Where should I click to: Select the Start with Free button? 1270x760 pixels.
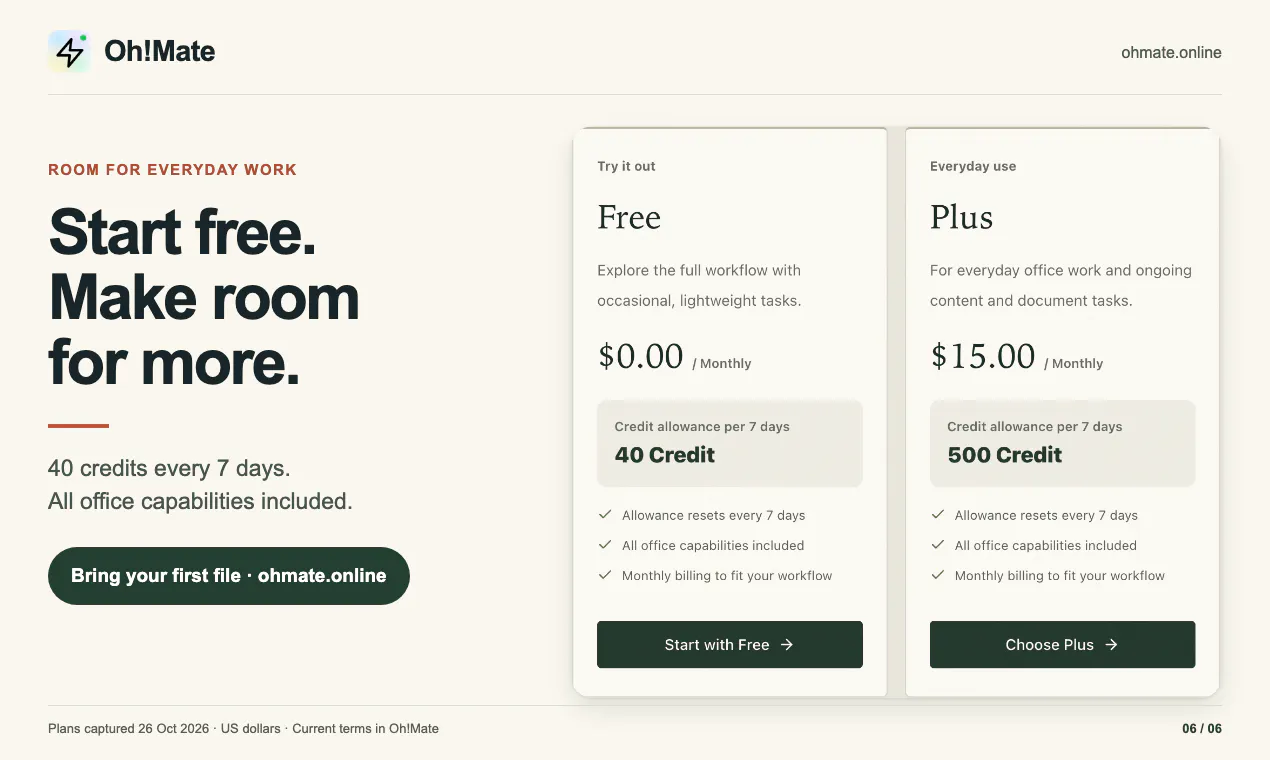tap(730, 645)
